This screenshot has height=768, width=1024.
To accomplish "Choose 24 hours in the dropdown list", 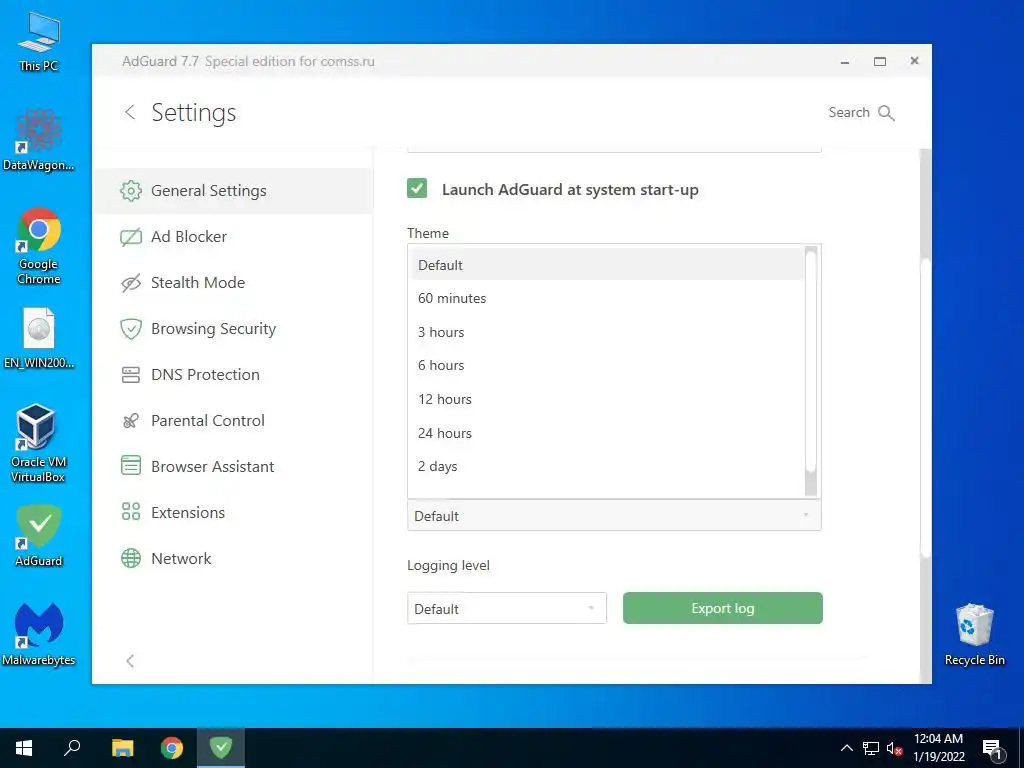I will [607, 433].
